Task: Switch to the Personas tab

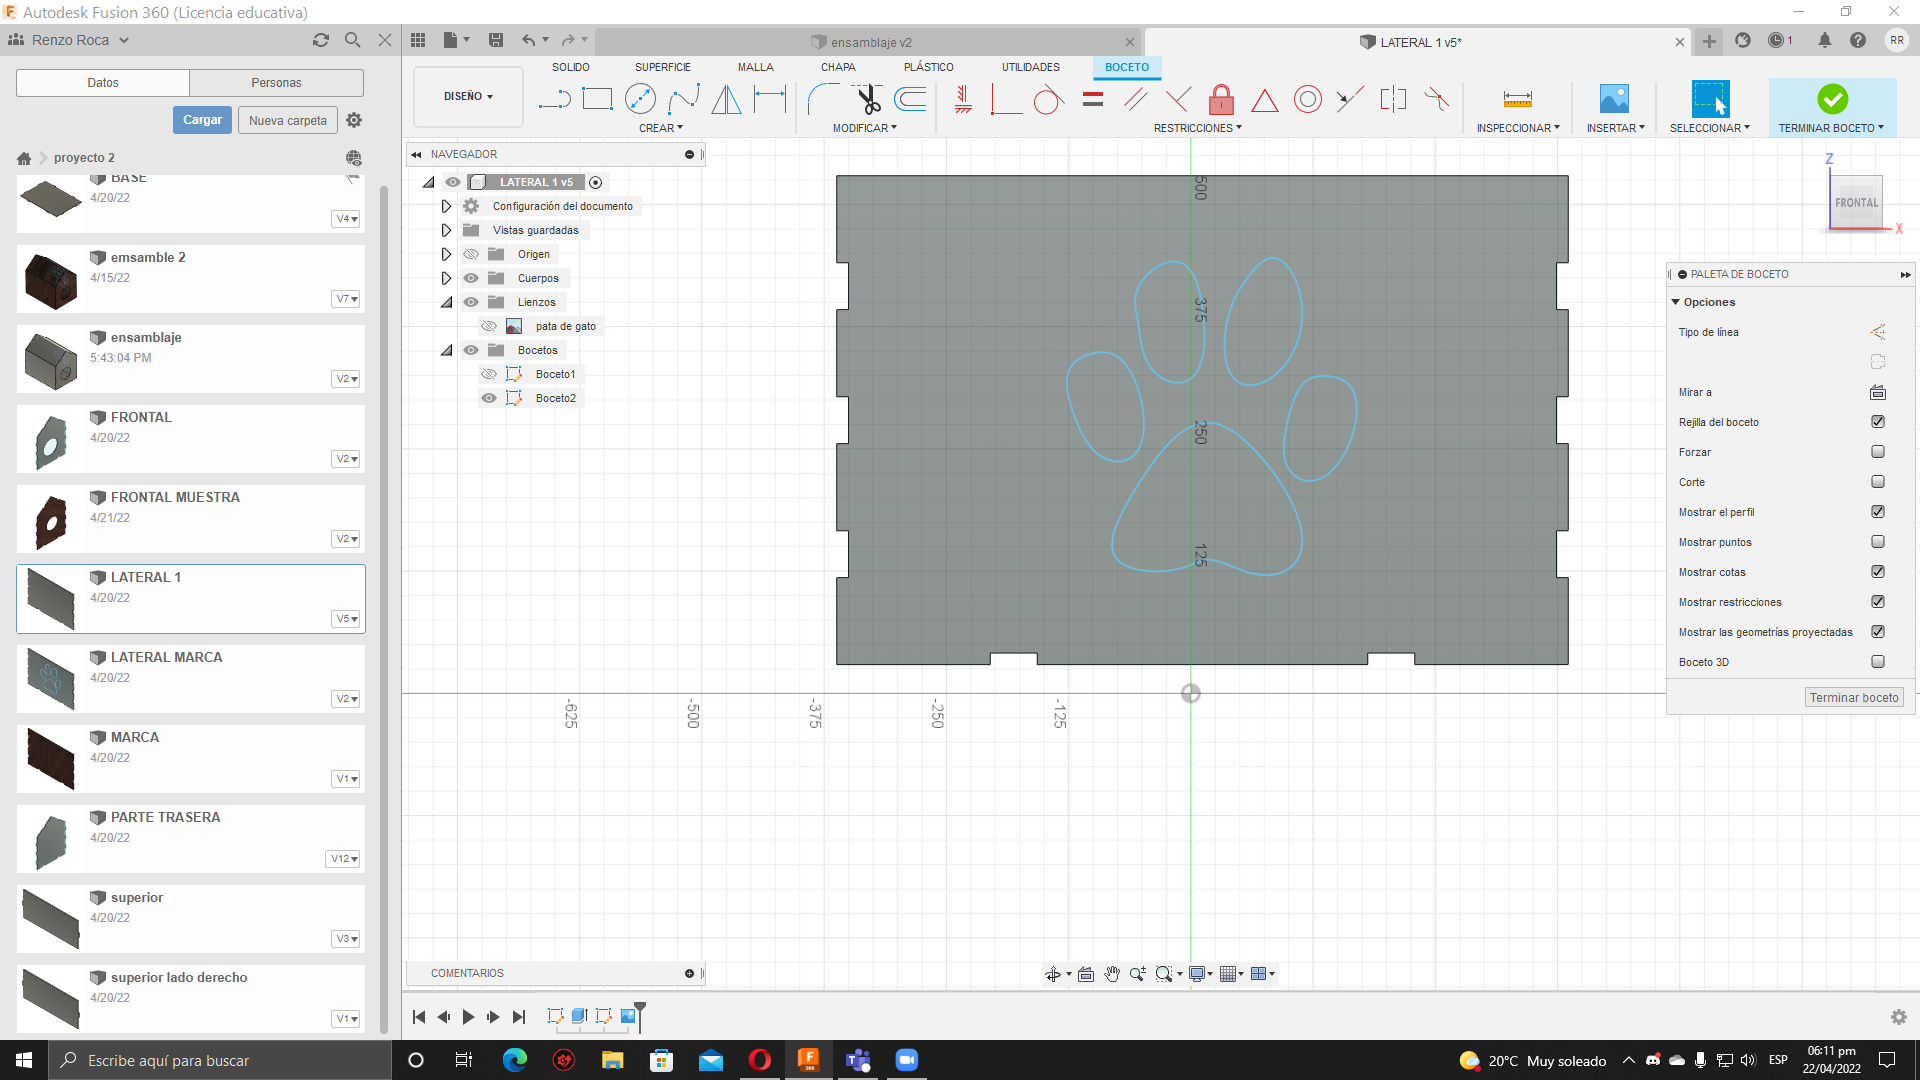Action: click(276, 83)
